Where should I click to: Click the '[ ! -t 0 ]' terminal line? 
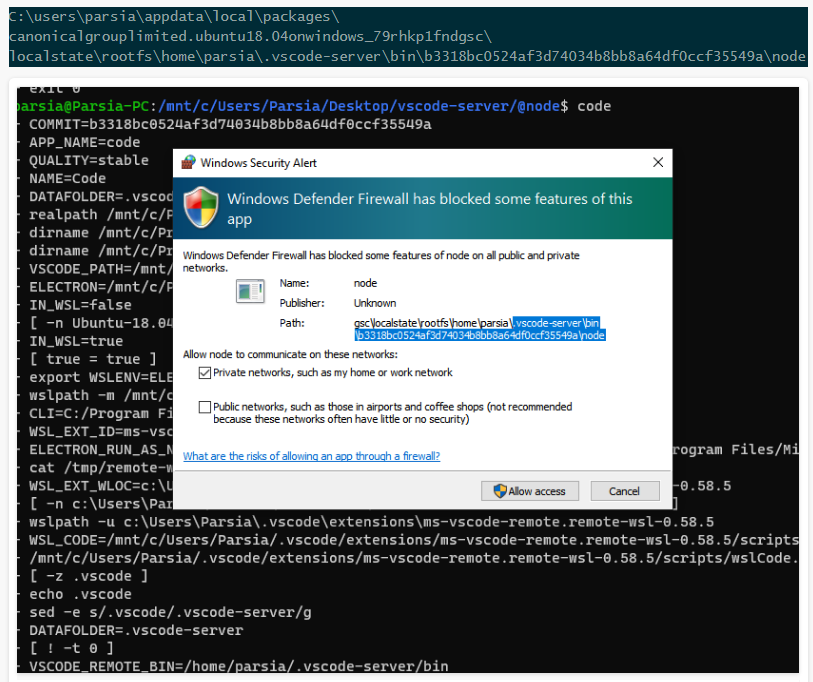[72, 648]
